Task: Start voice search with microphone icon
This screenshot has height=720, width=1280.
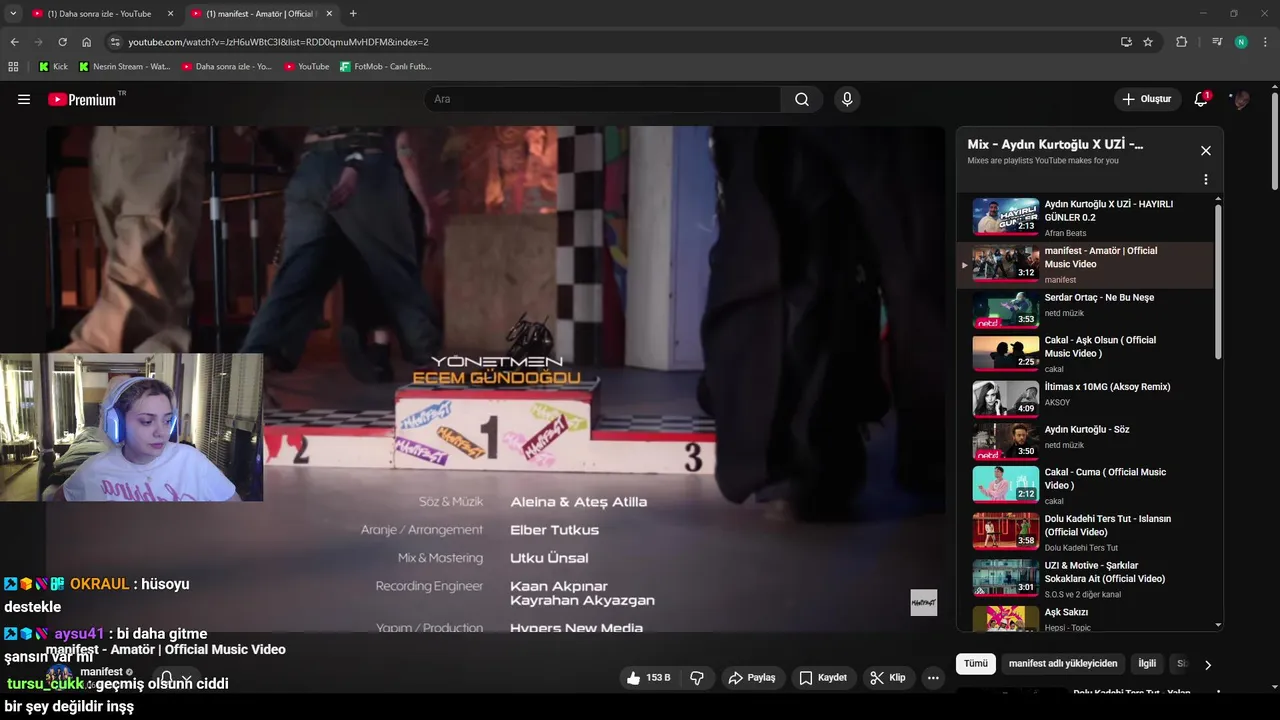Action: pyautogui.click(x=847, y=99)
